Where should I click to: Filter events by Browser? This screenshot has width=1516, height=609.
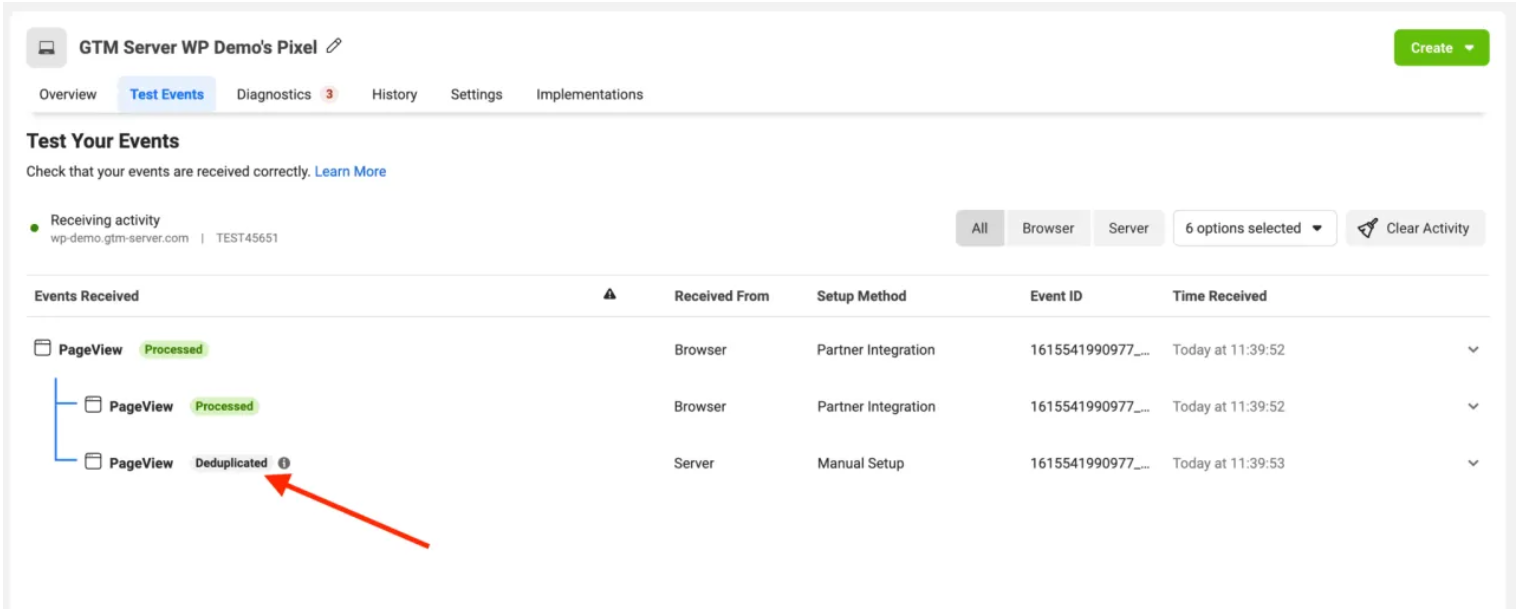click(1048, 228)
